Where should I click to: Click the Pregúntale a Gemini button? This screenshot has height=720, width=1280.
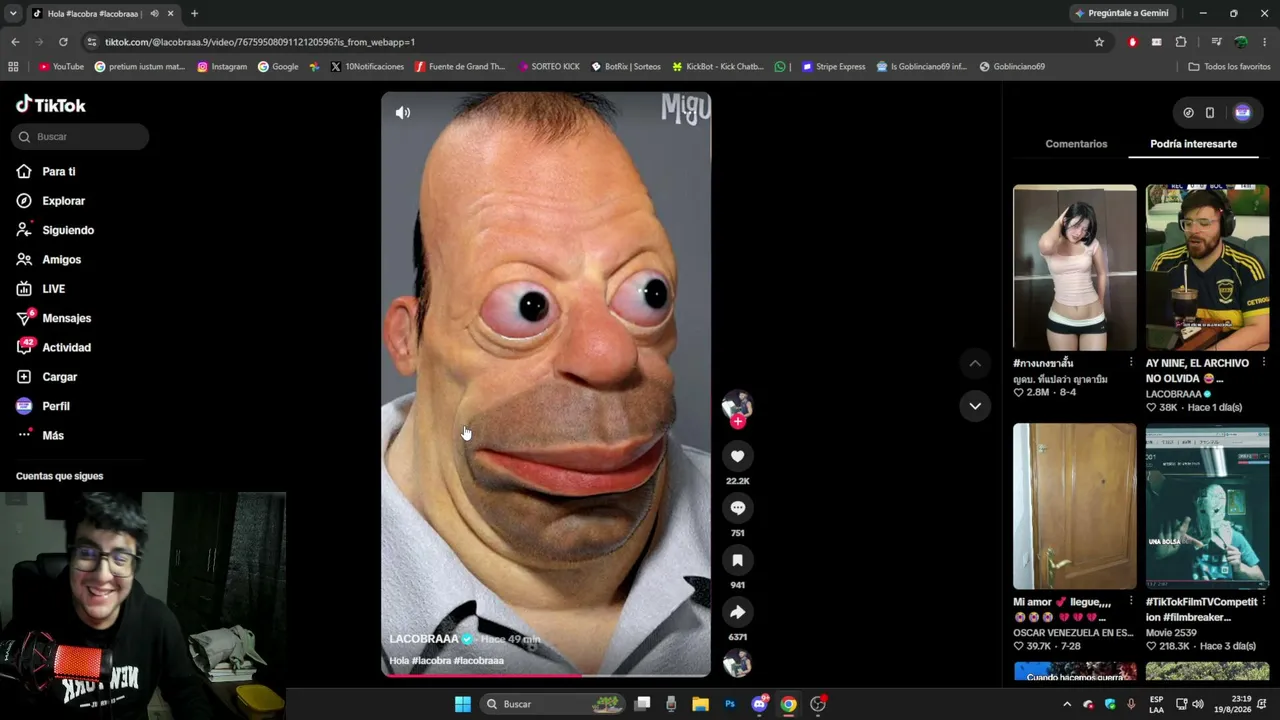[x=1121, y=13]
